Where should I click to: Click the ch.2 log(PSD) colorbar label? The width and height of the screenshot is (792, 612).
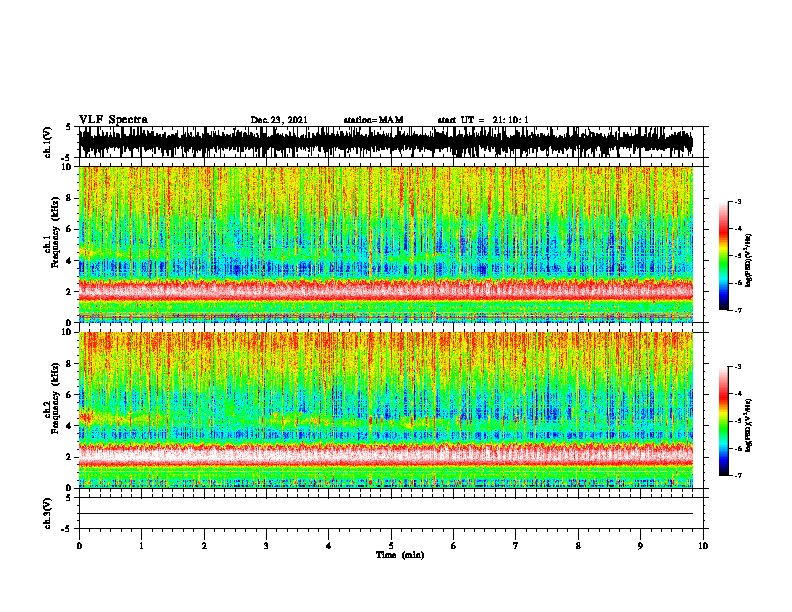click(749, 425)
